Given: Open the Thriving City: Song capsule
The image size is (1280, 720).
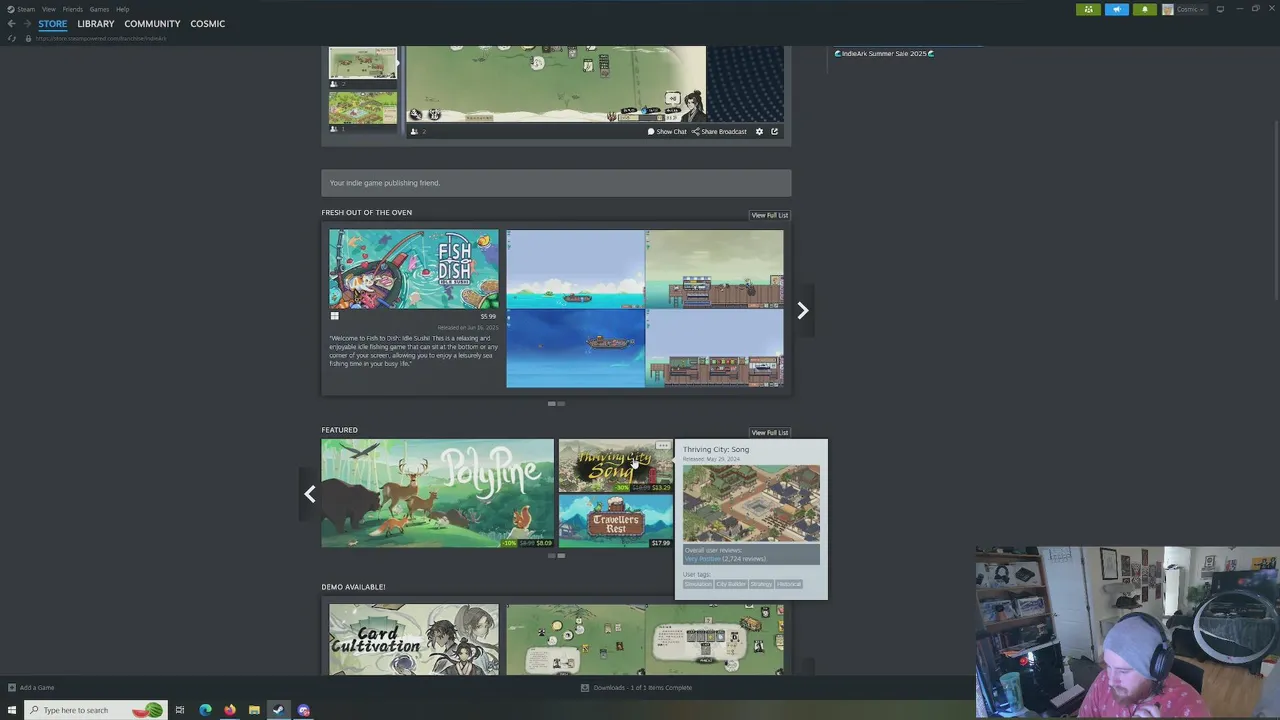Looking at the screenshot, I should 616,466.
